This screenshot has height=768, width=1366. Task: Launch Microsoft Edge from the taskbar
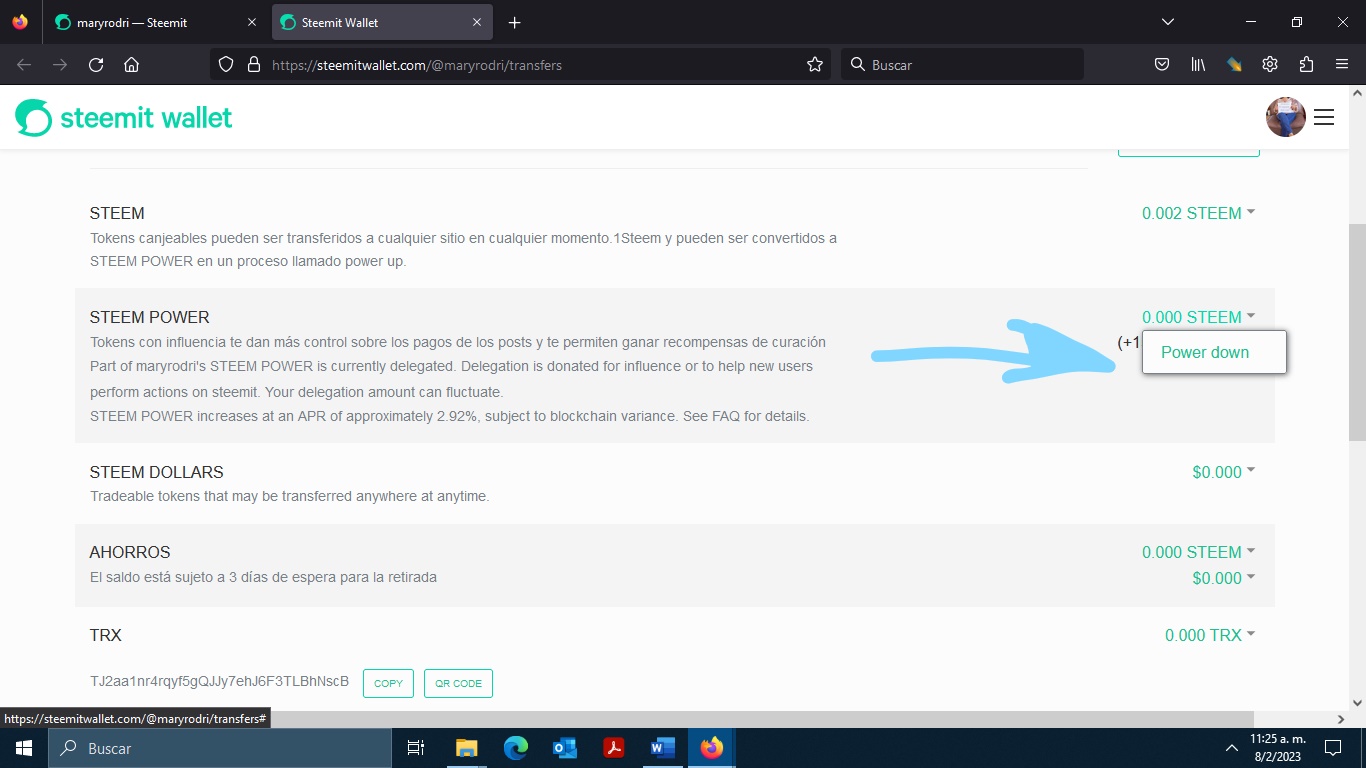516,748
